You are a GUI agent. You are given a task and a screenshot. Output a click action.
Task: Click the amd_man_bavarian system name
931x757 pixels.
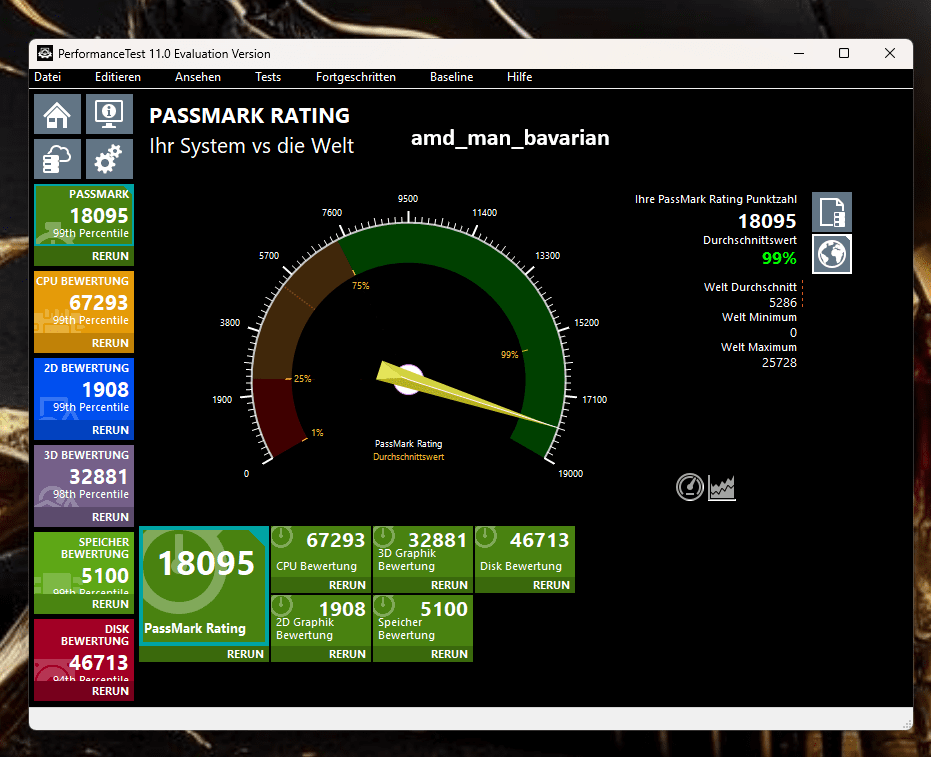coord(510,138)
